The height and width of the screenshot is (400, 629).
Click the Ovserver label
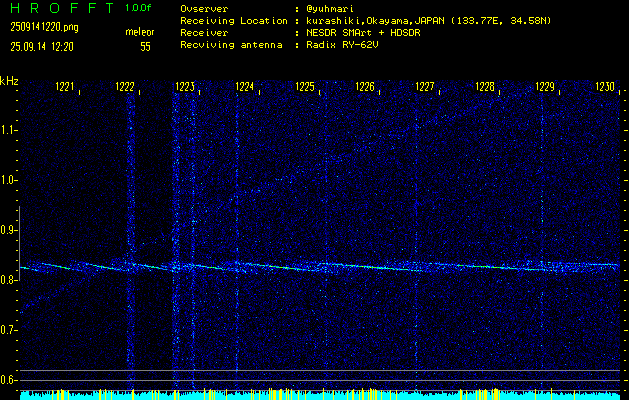204,8
